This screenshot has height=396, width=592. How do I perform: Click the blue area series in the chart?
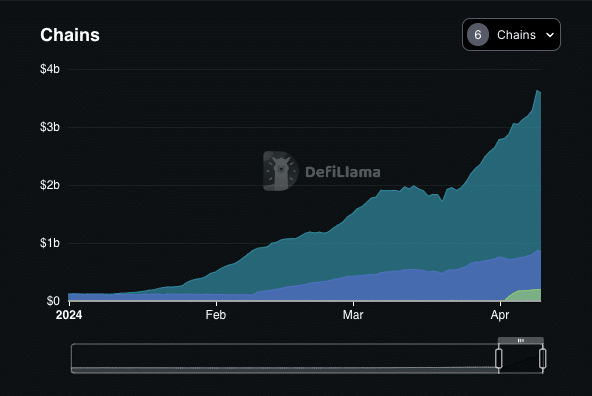378,287
